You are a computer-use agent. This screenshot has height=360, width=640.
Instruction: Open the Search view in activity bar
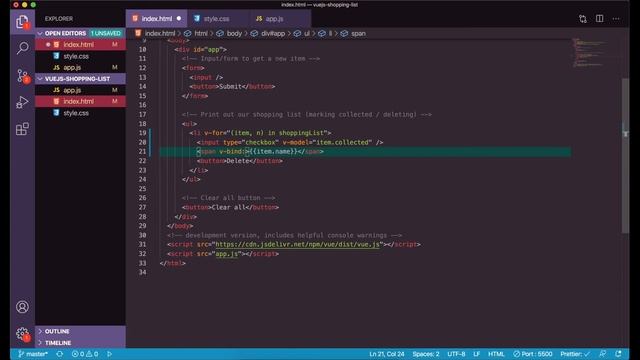[x=22, y=48]
